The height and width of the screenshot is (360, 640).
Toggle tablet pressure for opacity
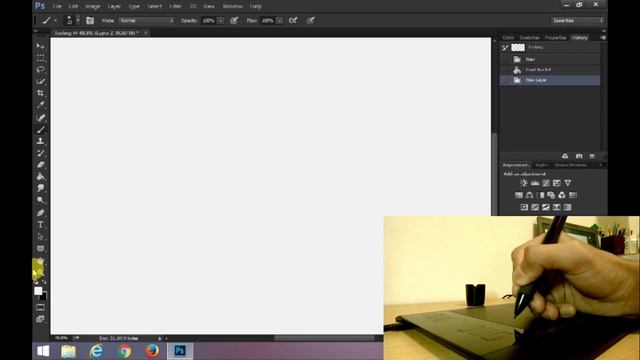pyautogui.click(x=234, y=20)
